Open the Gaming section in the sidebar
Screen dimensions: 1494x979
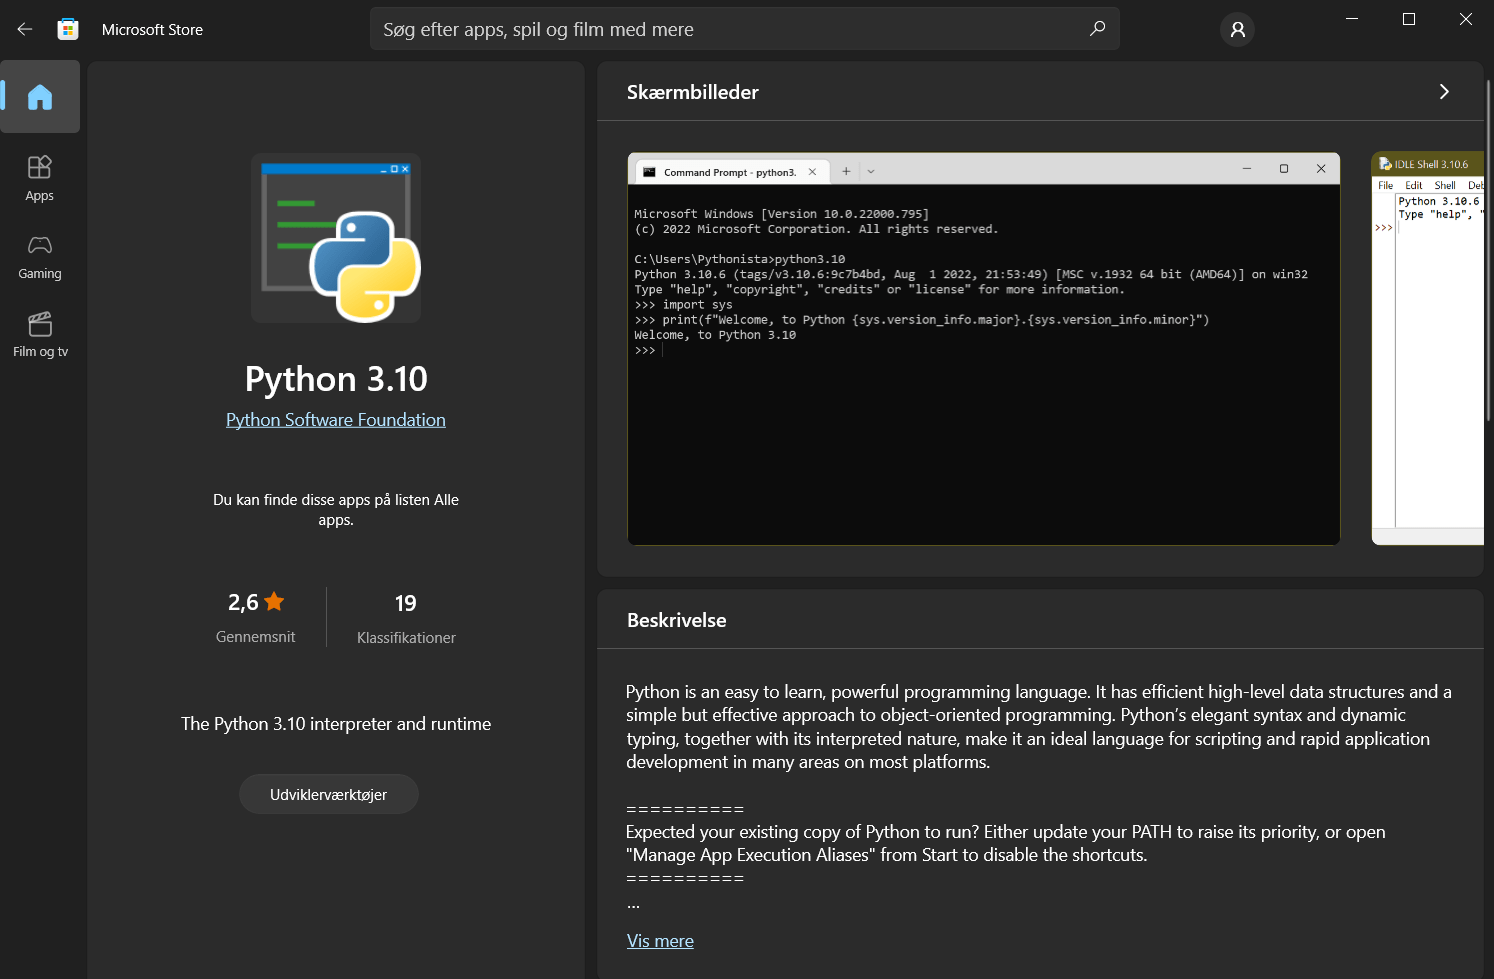[x=40, y=257]
